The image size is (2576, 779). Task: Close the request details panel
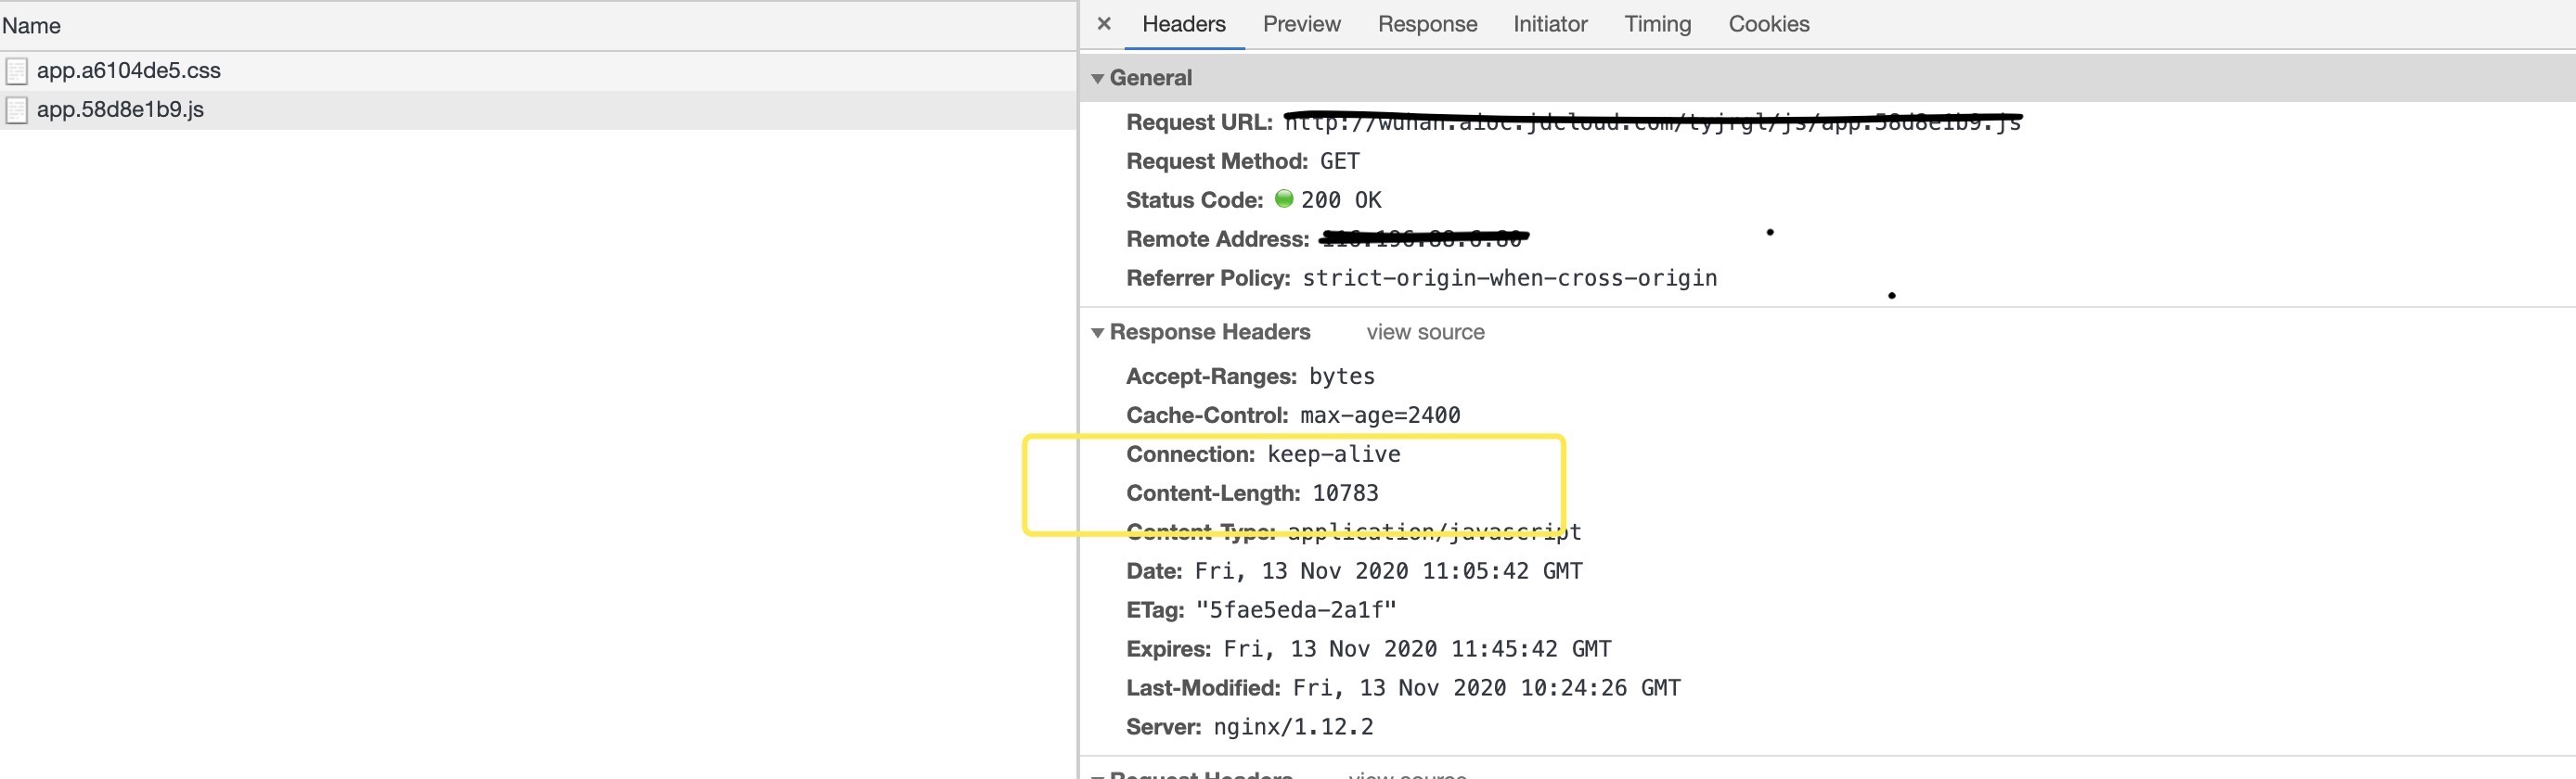(x=1104, y=24)
